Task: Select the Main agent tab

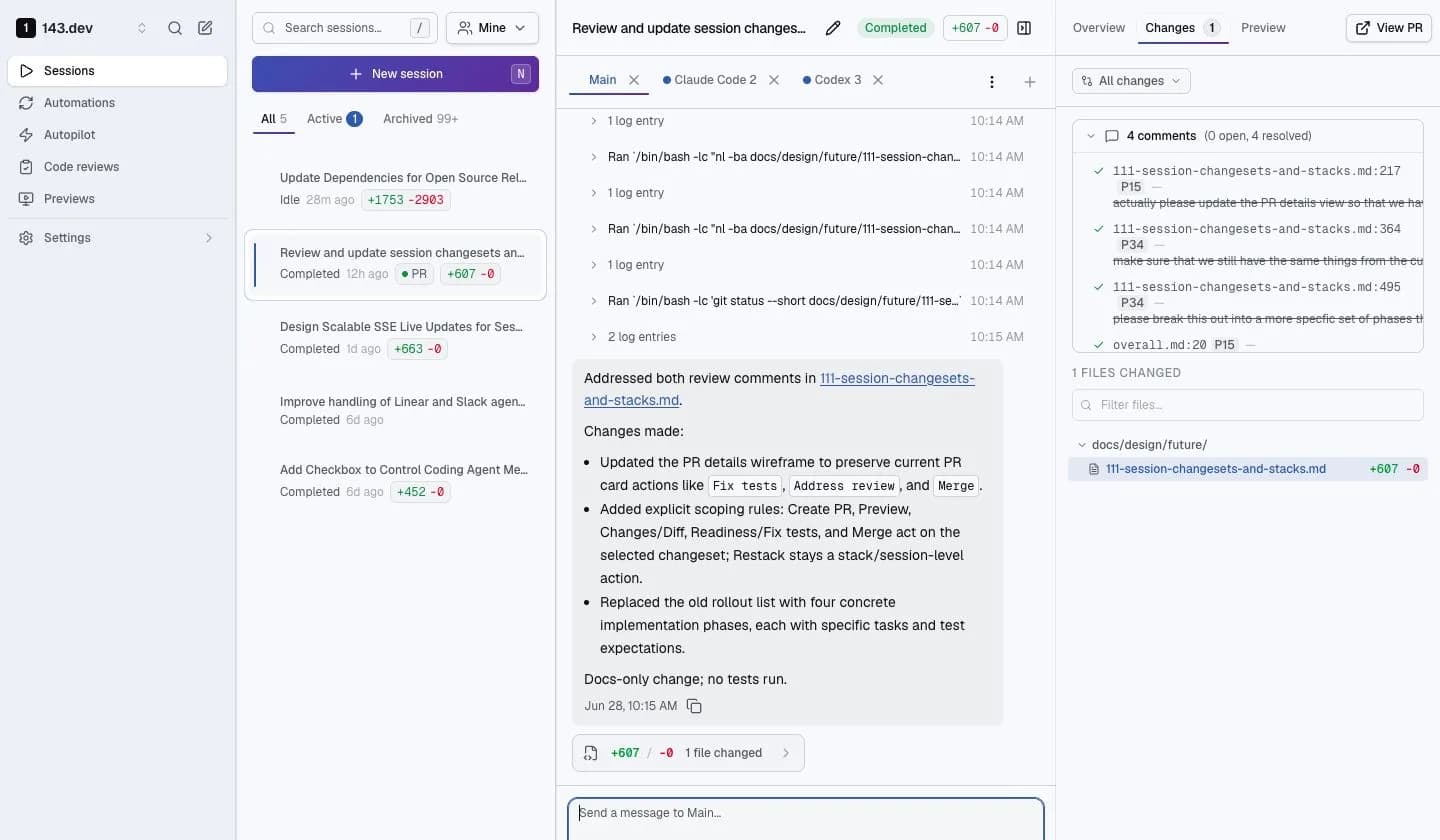Action: (602, 80)
